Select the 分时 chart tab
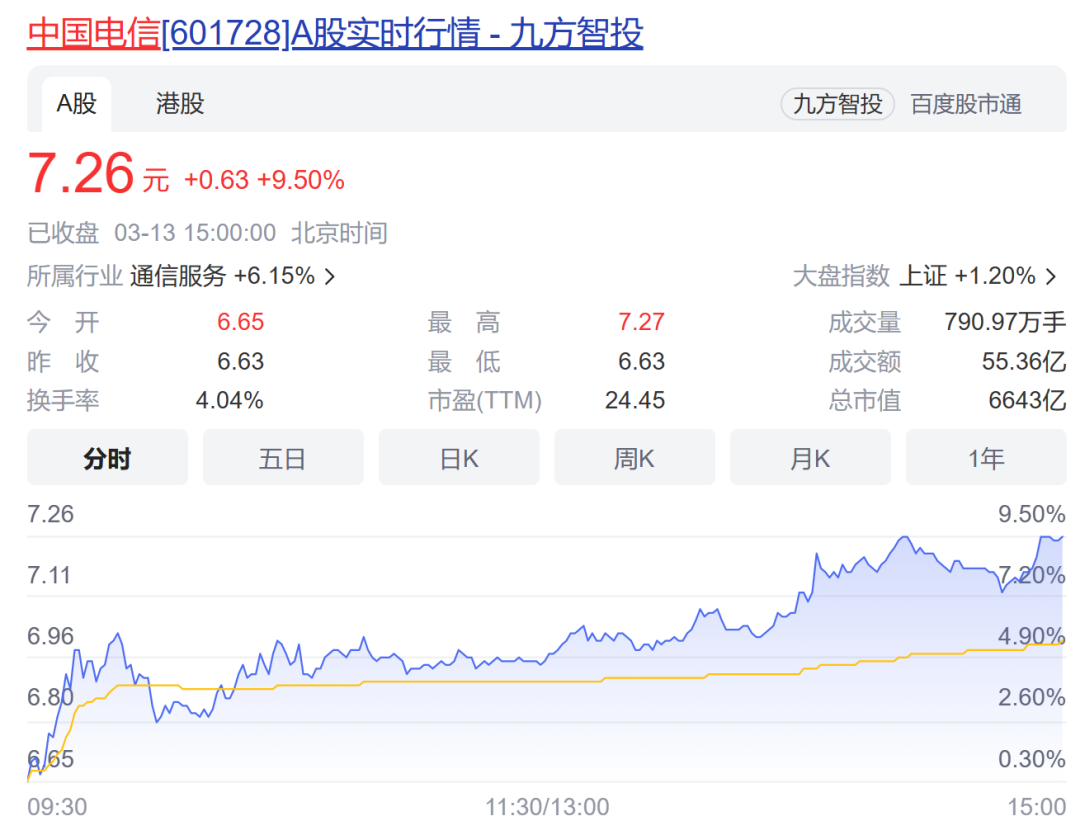 (x=107, y=457)
